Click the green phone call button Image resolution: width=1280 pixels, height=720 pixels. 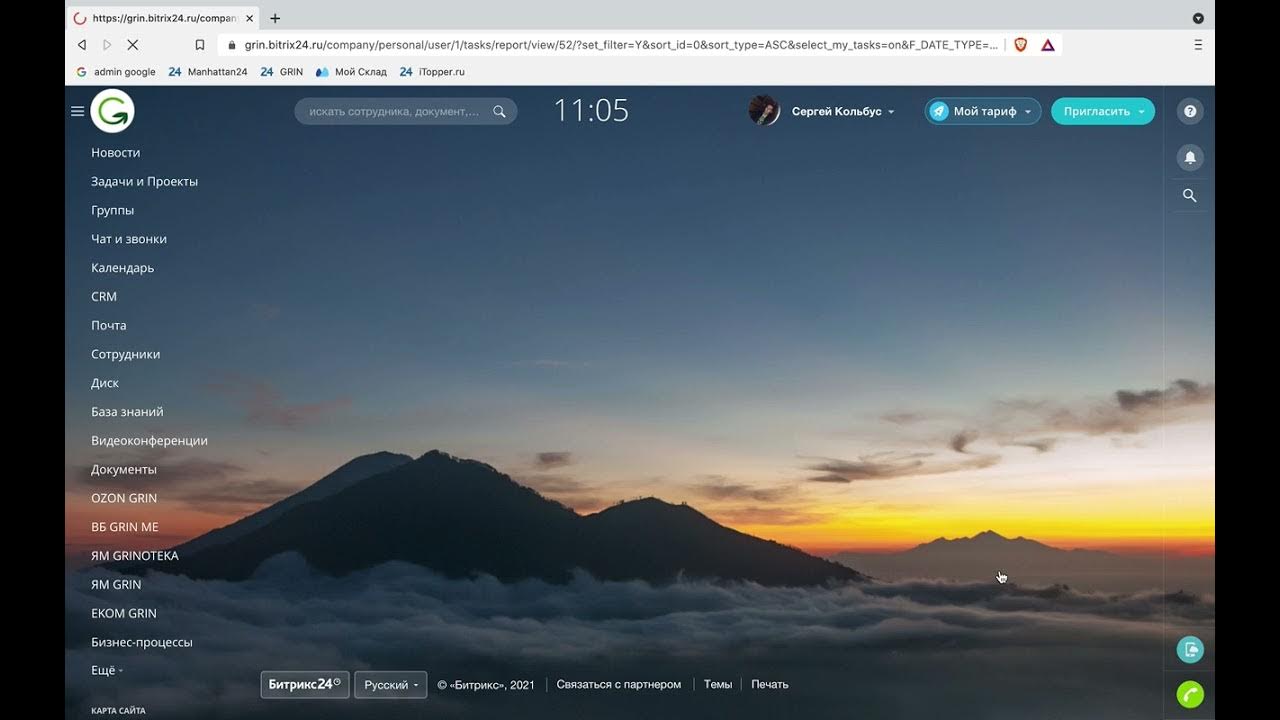click(1190, 694)
